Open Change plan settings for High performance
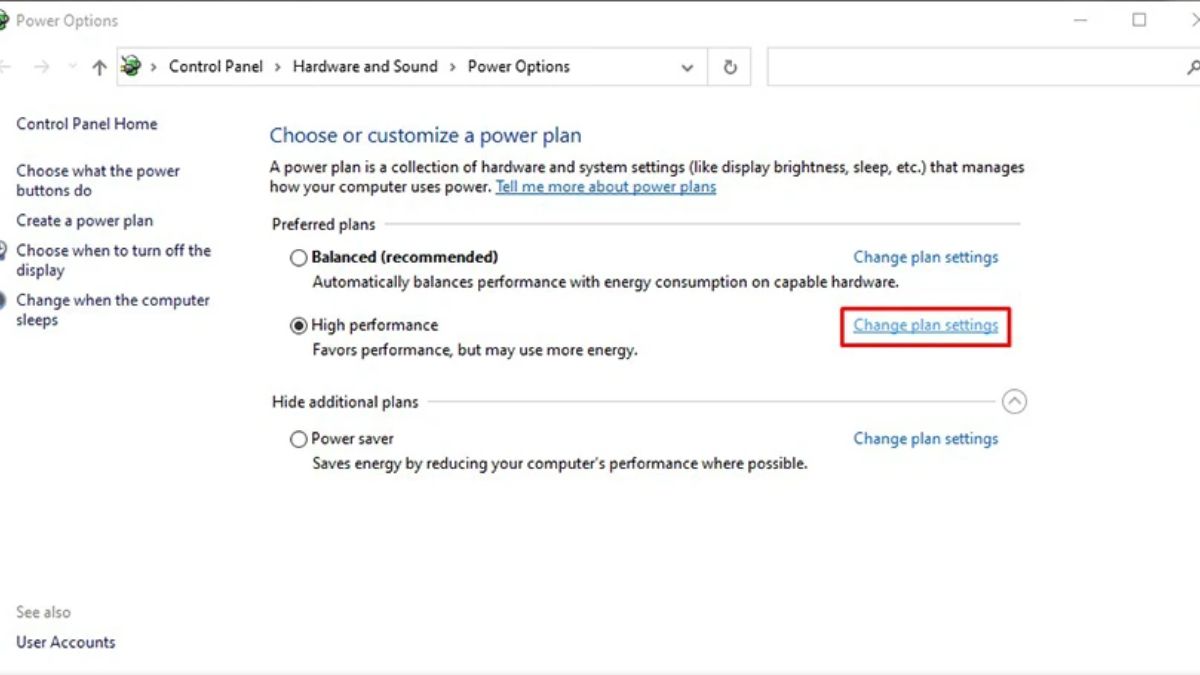This screenshot has height=675, width=1200. [925, 326]
